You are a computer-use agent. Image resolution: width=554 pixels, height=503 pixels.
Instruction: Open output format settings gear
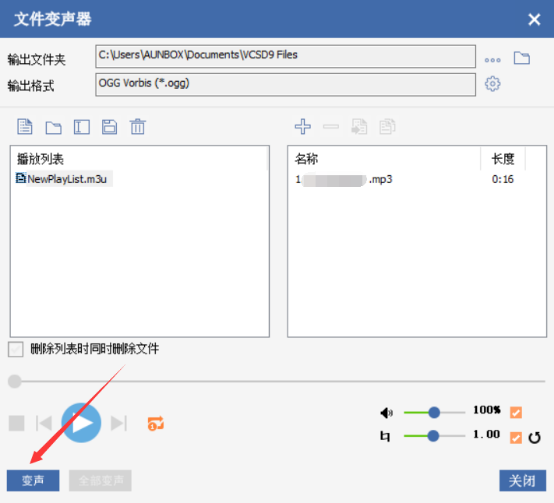493,84
